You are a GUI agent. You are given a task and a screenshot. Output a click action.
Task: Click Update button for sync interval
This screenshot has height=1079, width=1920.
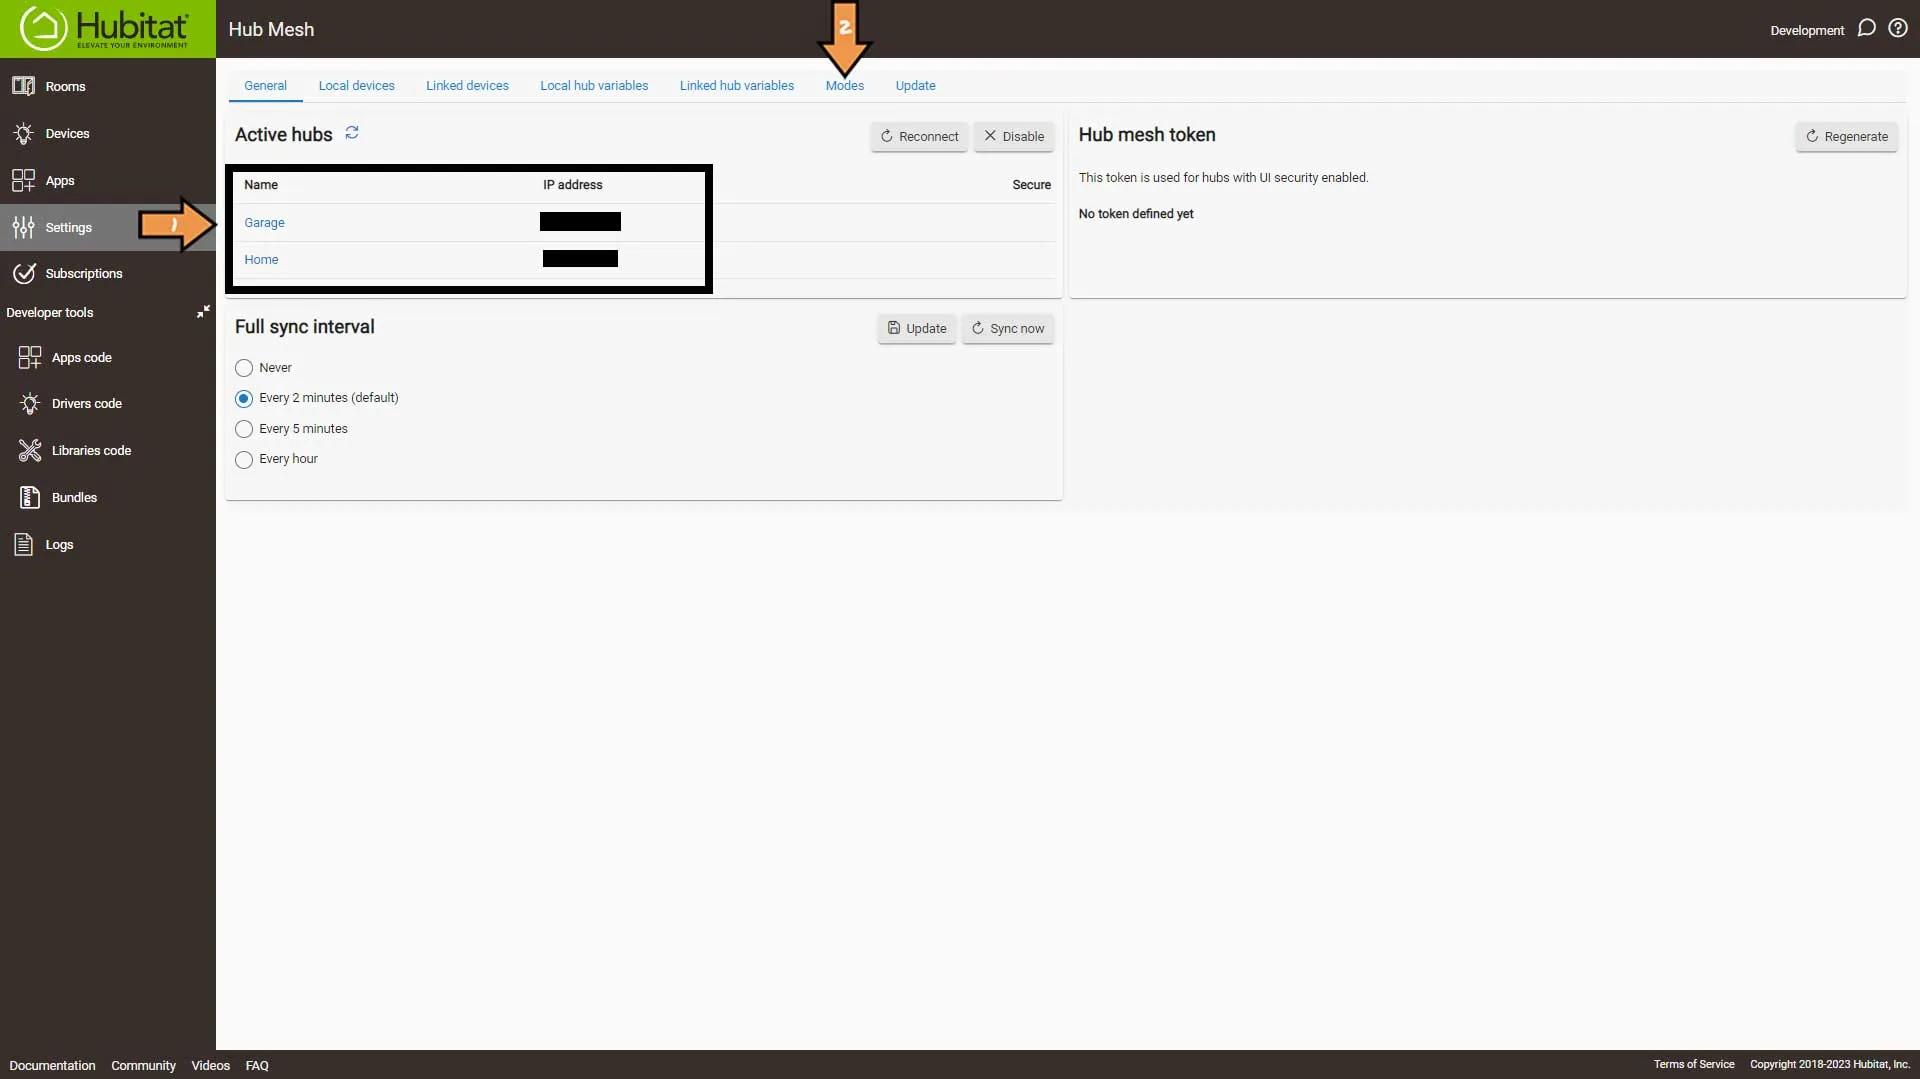click(x=917, y=328)
